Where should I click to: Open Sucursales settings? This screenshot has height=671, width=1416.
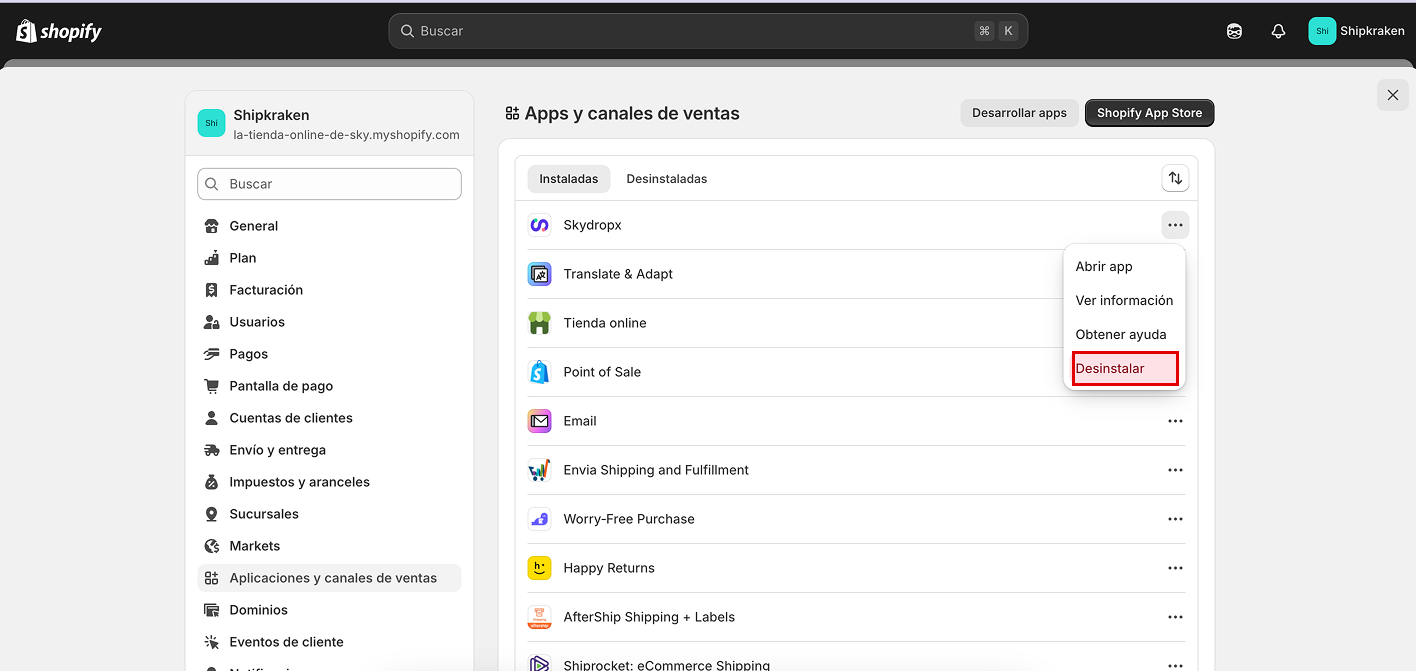329,514
